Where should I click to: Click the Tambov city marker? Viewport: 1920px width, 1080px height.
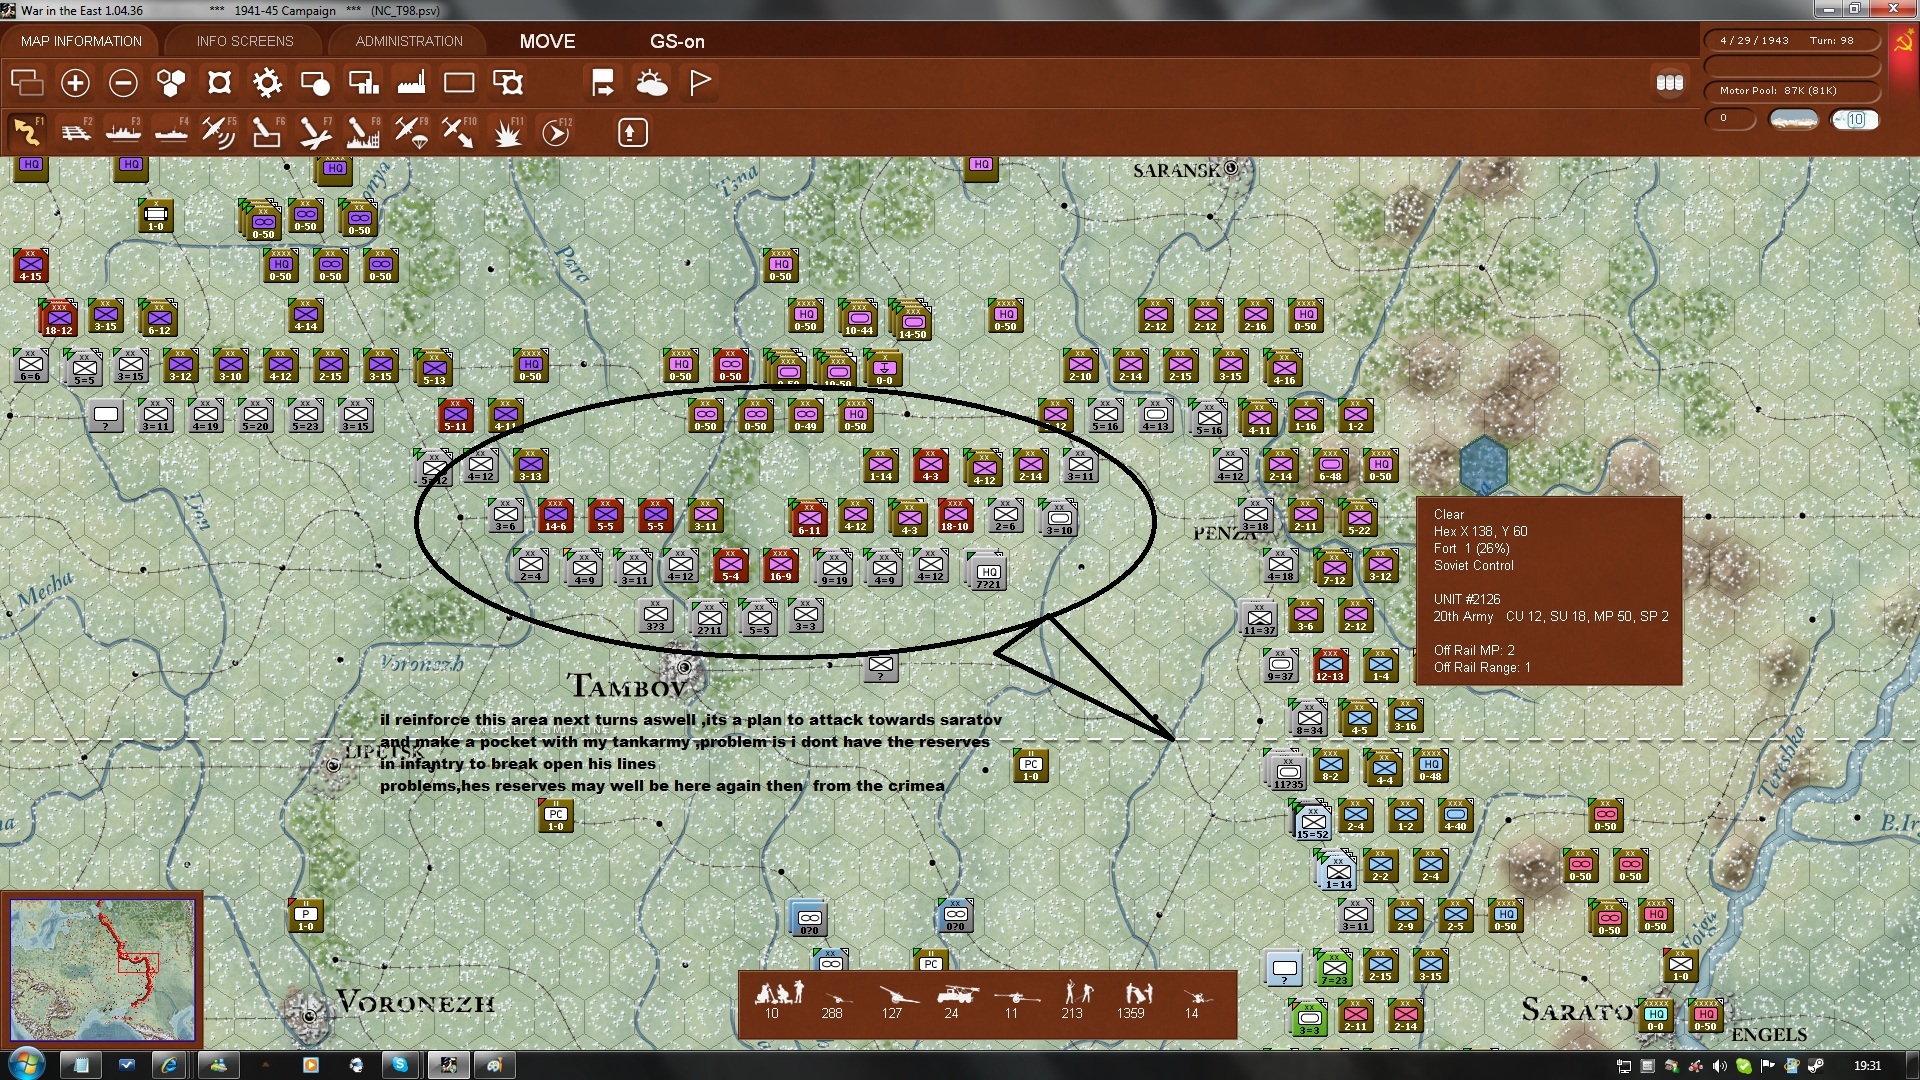(685, 667)
